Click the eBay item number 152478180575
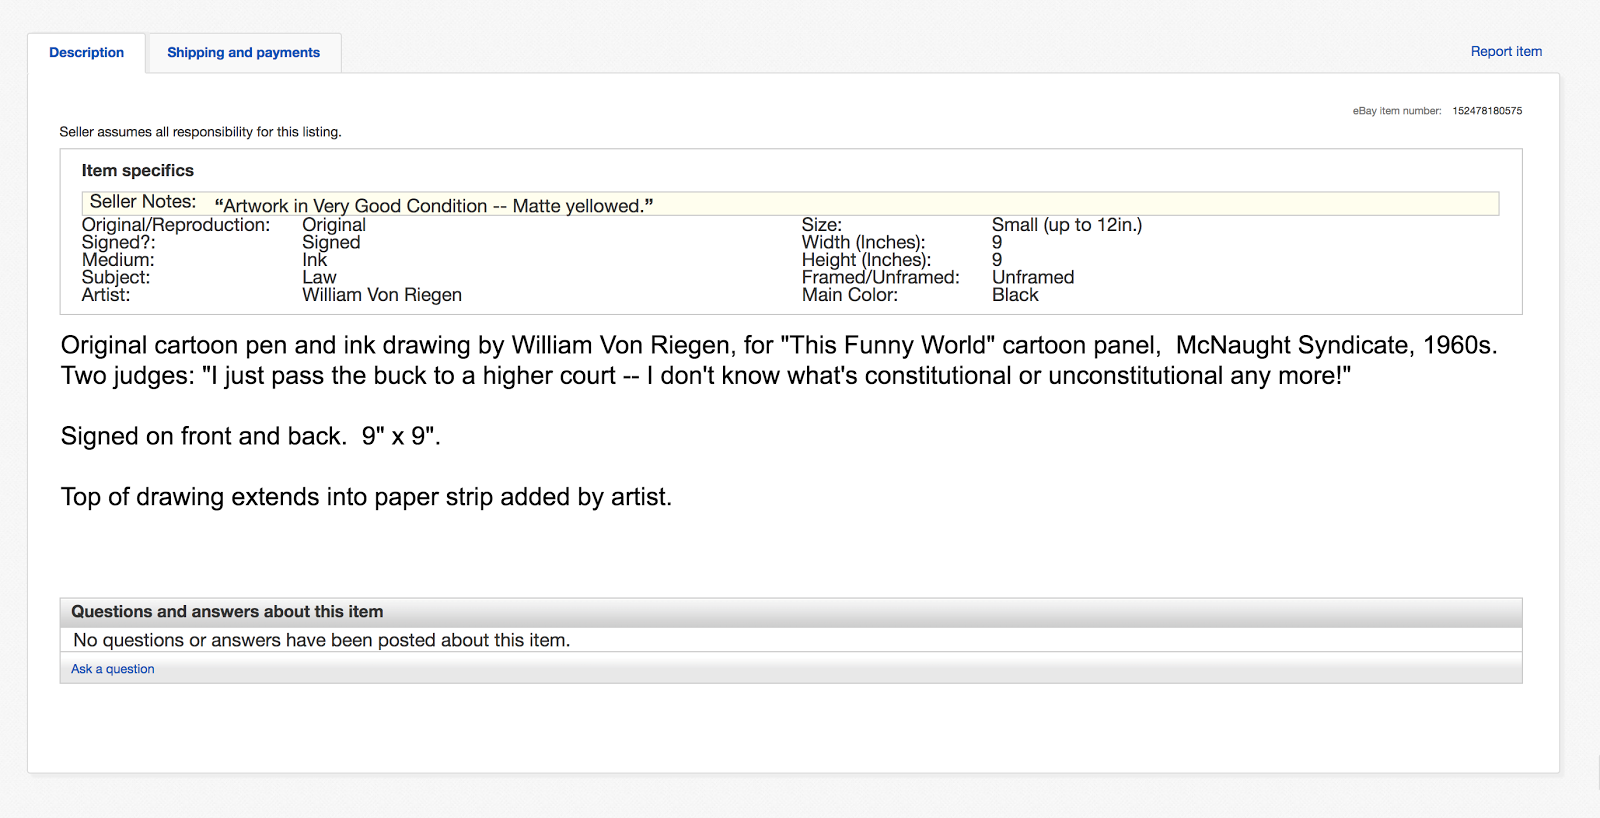 (x=1487, y=111)
